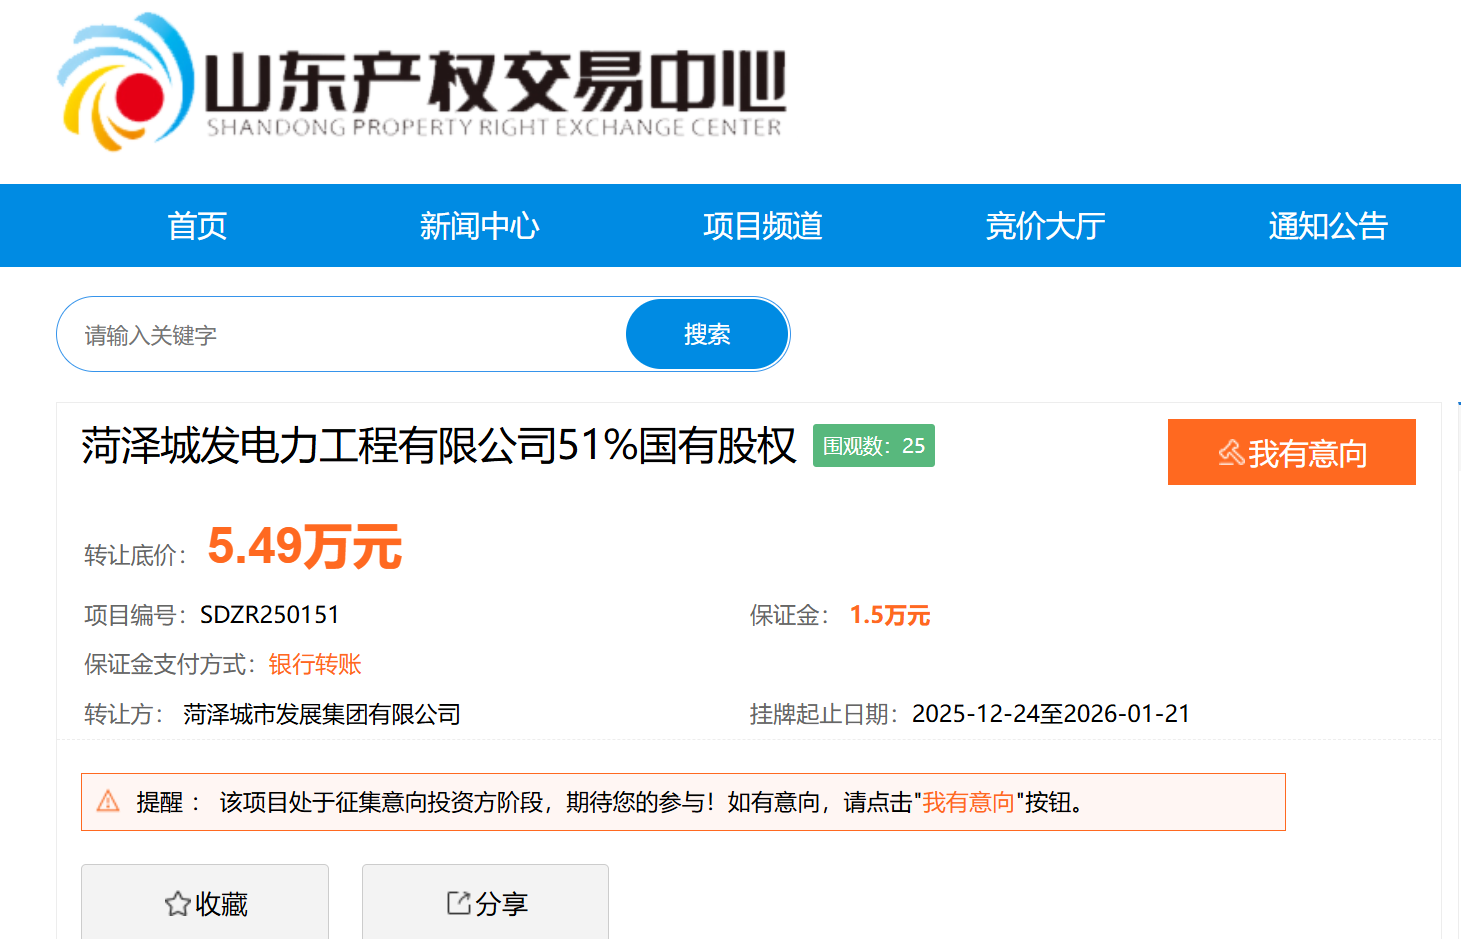Open 竞价大厅 from the navigation bar
This screenshot has width=1461, height=939.
click(1045, 226)
